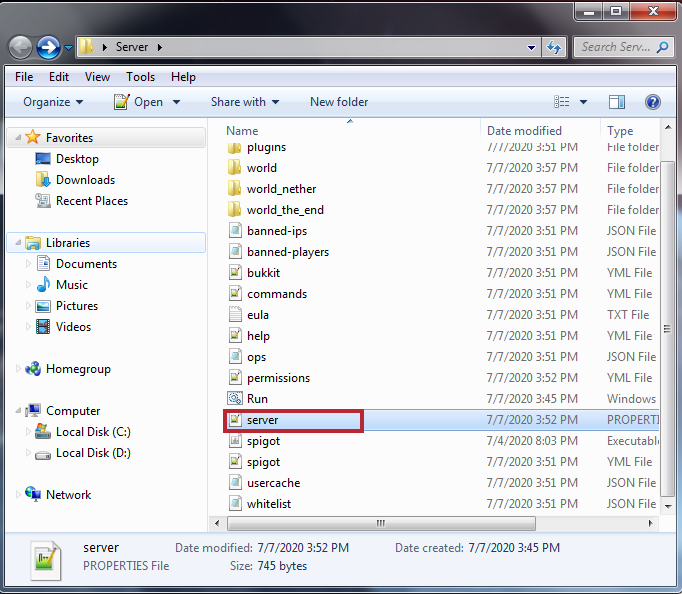
Task: Expand address bar history dropdown
Action: coord(531,47)
